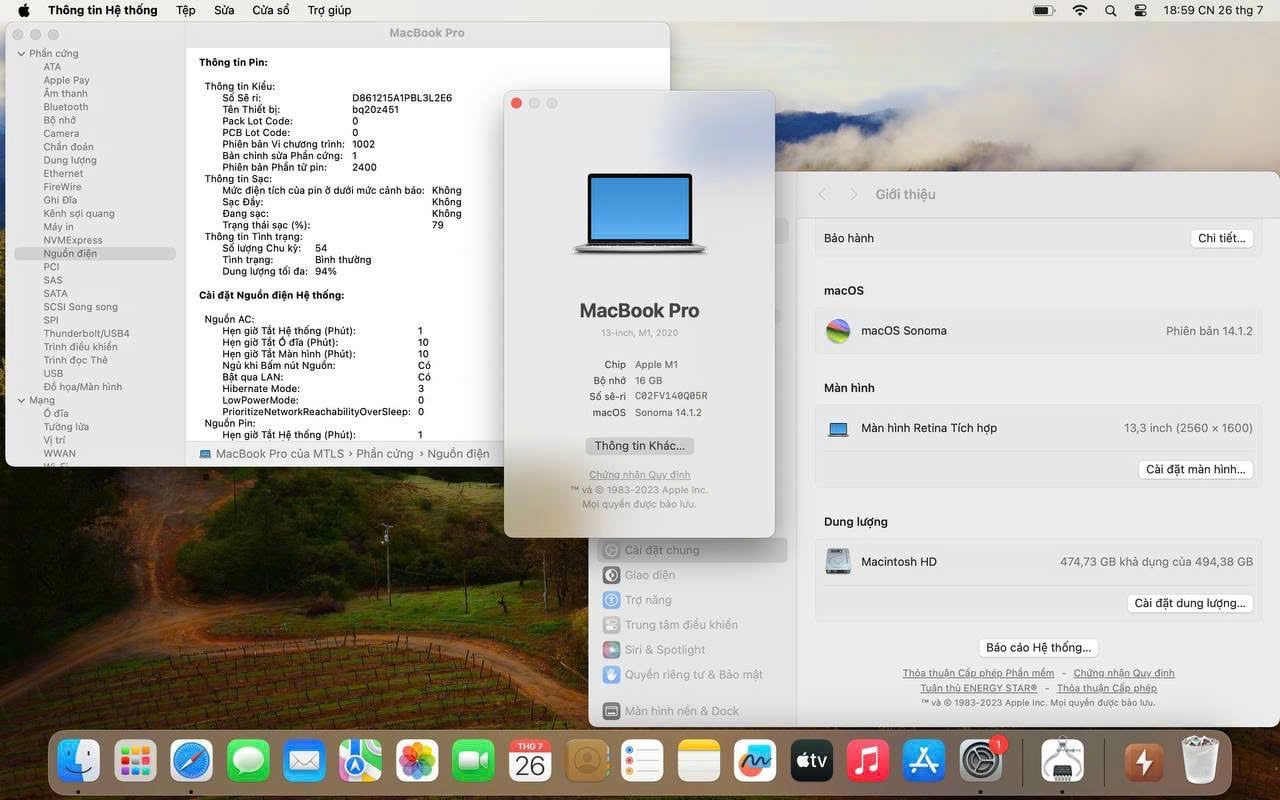This screenshot has width=1280, height=800.
Task: Open Màn hình nền & Dock settings
Action: (x=692, y=711)
